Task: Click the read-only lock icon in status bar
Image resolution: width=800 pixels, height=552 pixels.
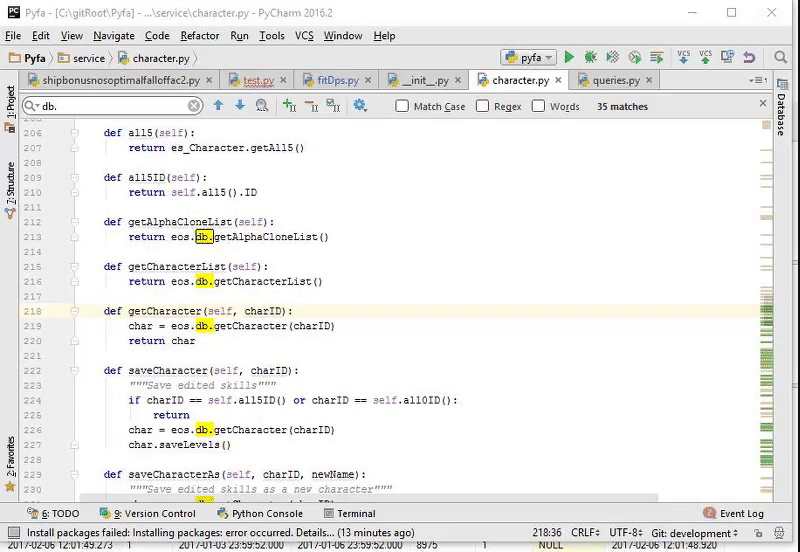Action: point(759,534)
